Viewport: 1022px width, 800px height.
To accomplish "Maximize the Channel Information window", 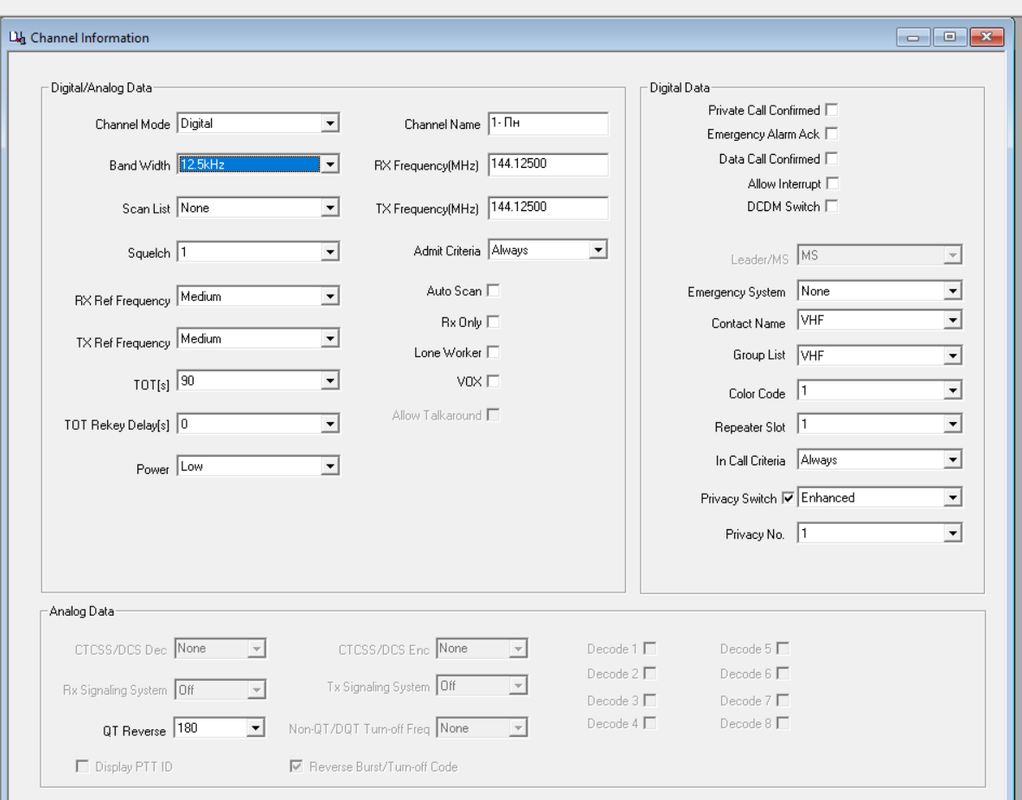I will [950, 37].
